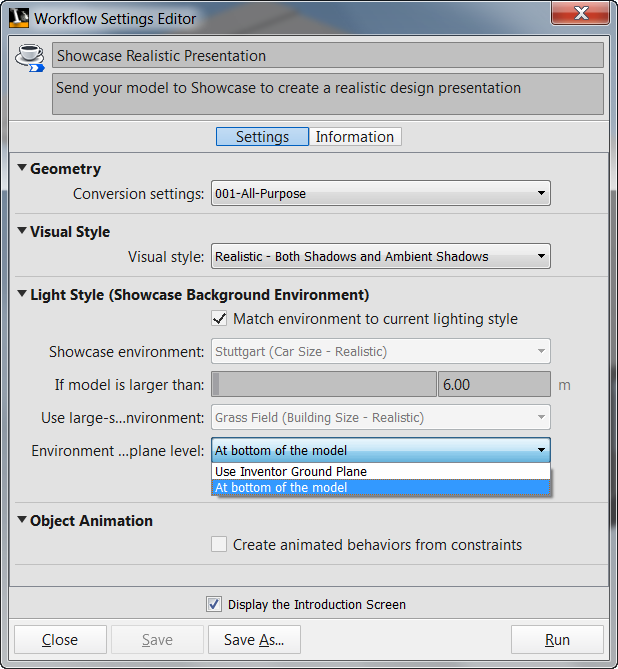Click the 6.00 model size value field
This screenshot has width=618, height=669.
494,384
